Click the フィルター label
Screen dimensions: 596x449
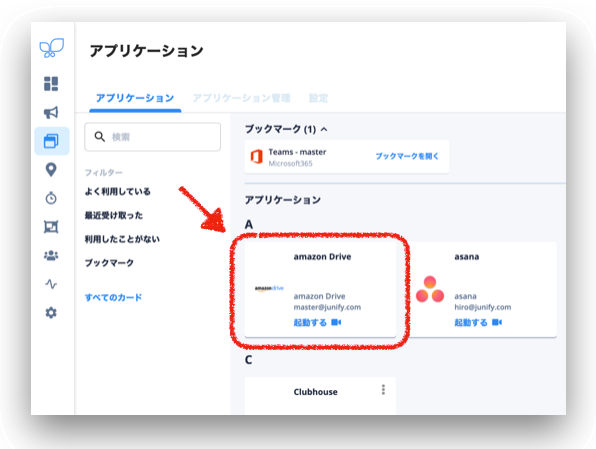click(x=103, y=173)
